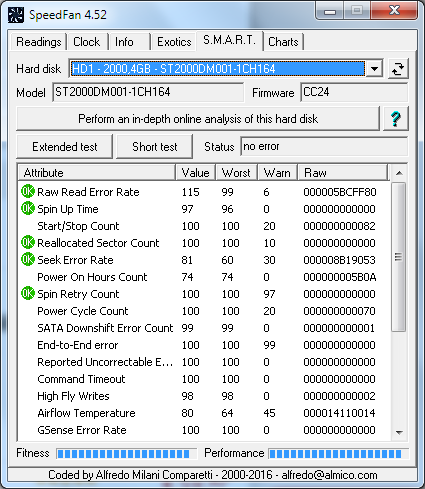Click the refresh hard disk list icon
This screenshot has width=425, height=489.
click(x=398, y=69)
